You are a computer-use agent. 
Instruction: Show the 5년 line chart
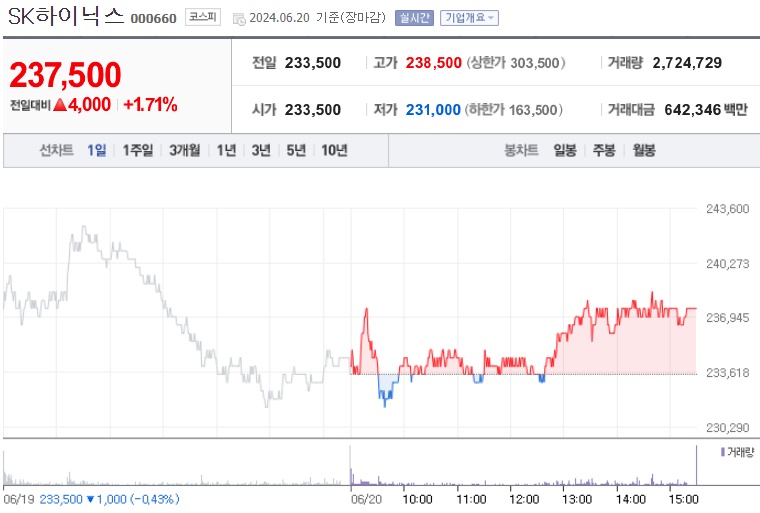(x=296, y=150)
